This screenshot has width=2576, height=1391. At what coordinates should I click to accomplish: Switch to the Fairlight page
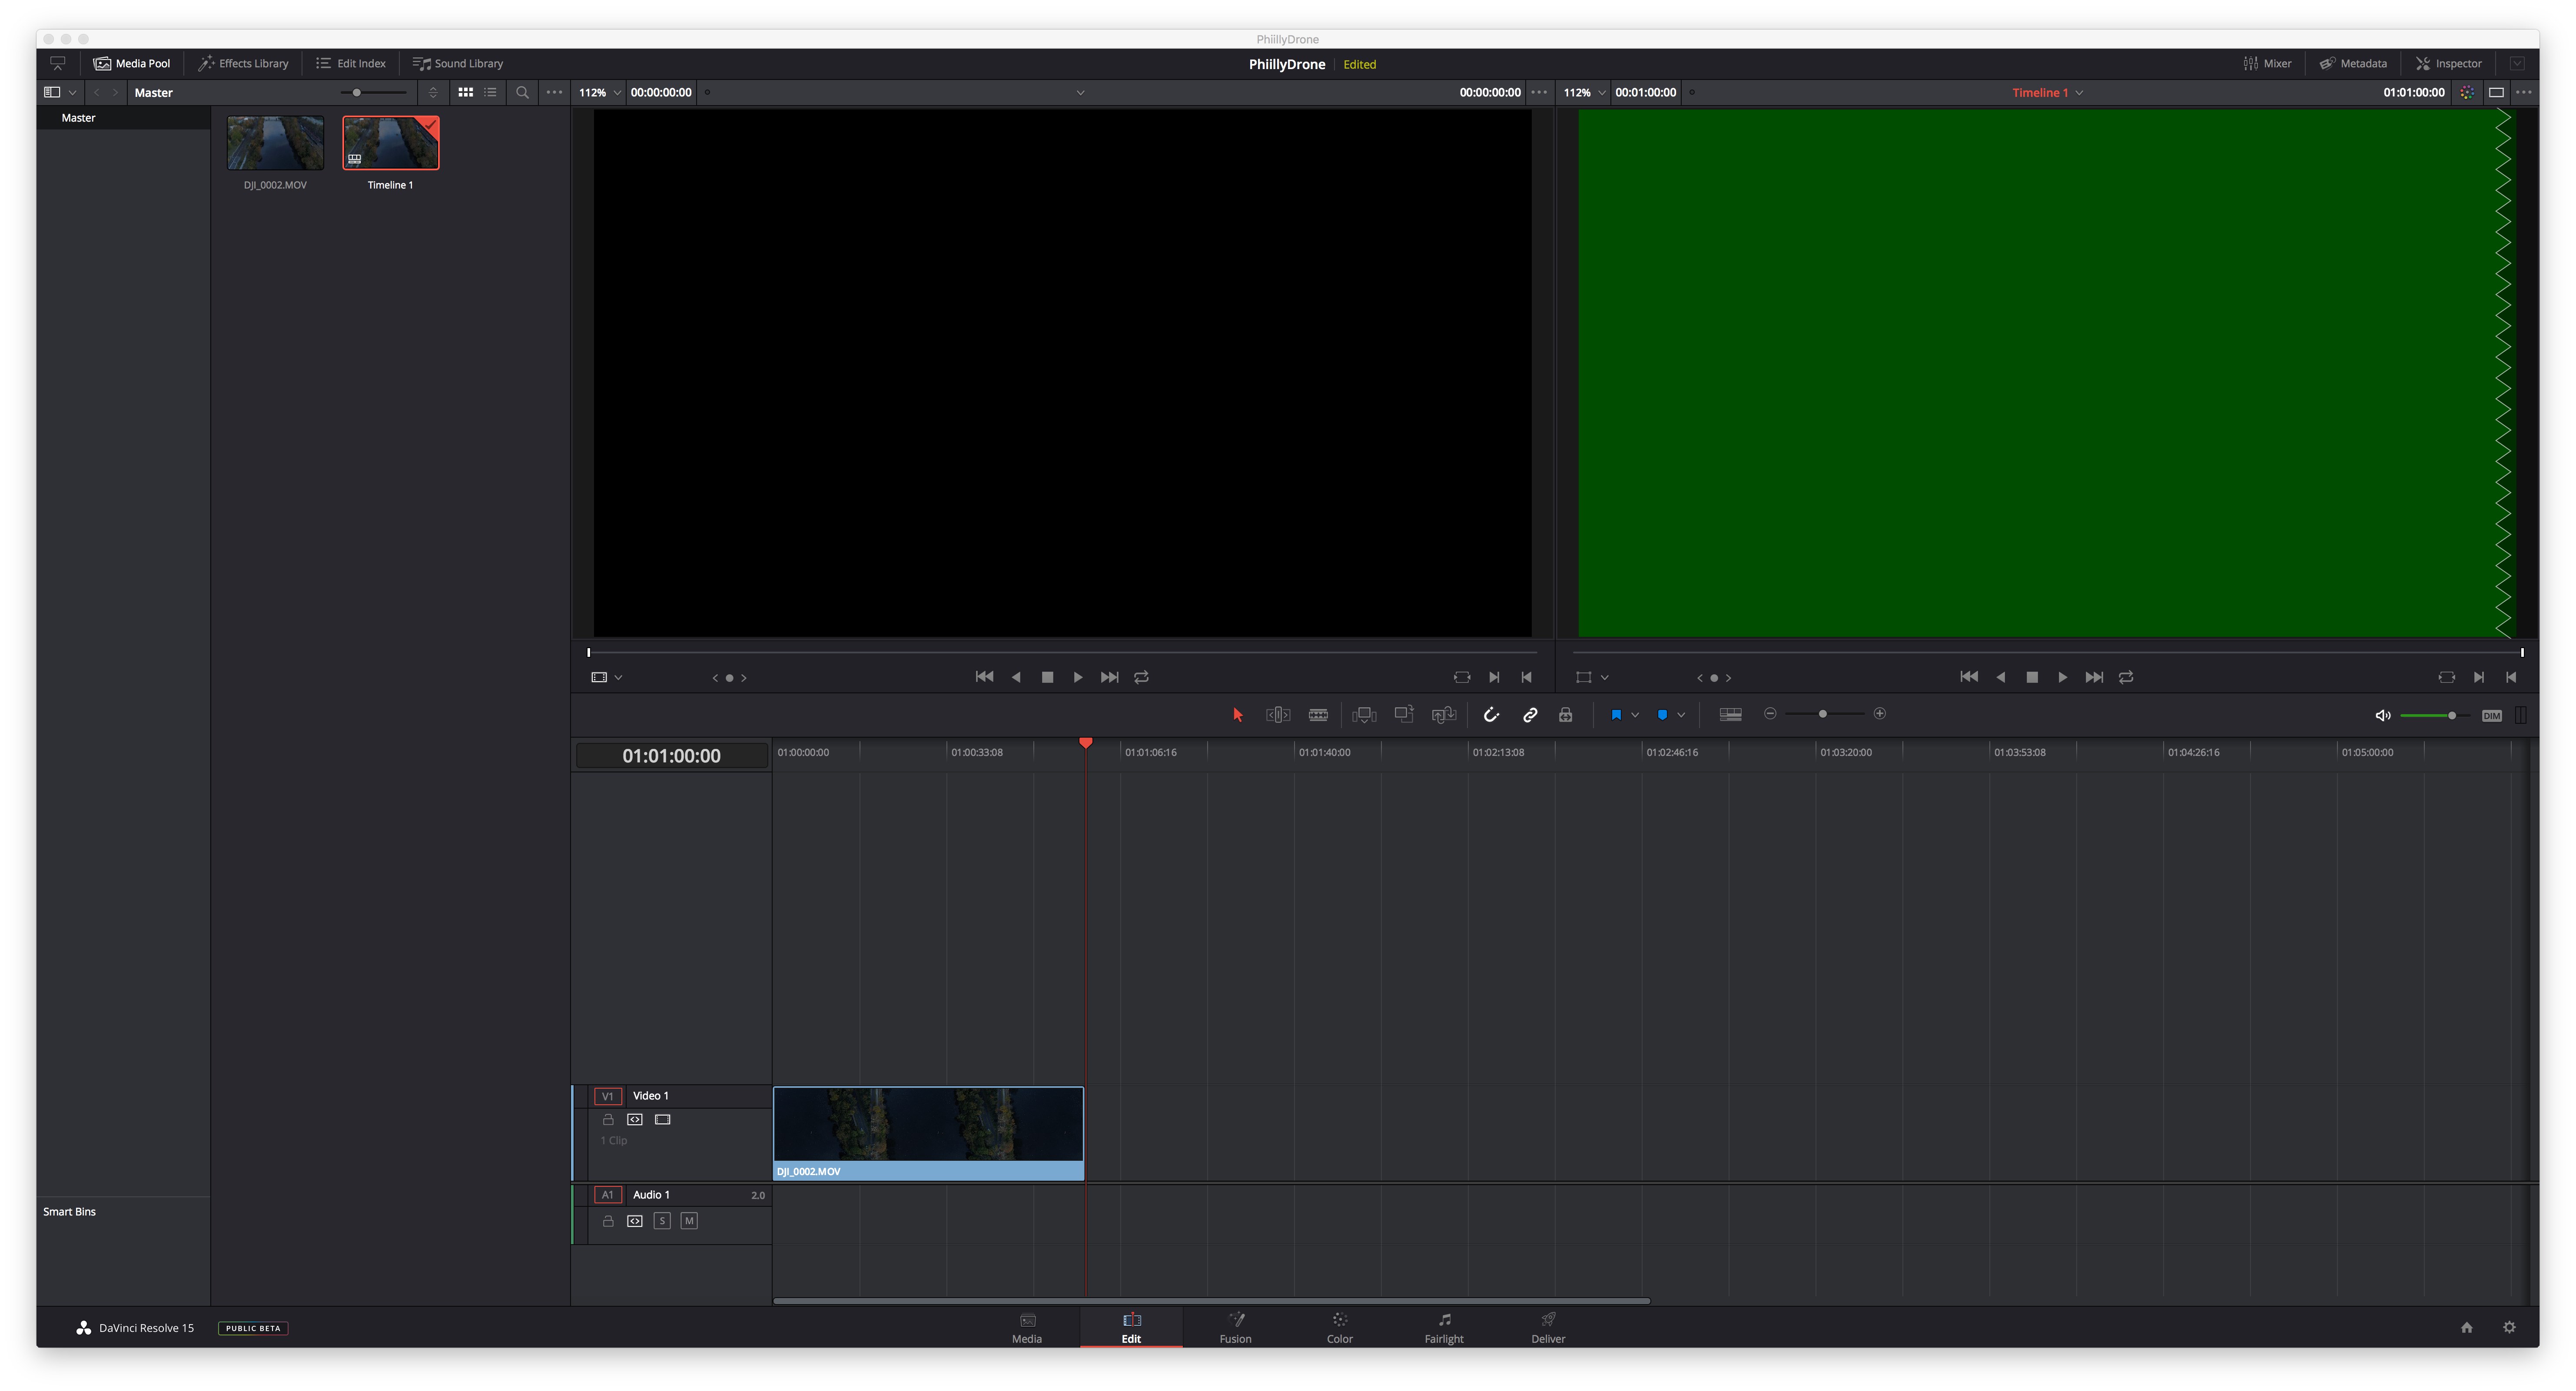point(1443,1327)
